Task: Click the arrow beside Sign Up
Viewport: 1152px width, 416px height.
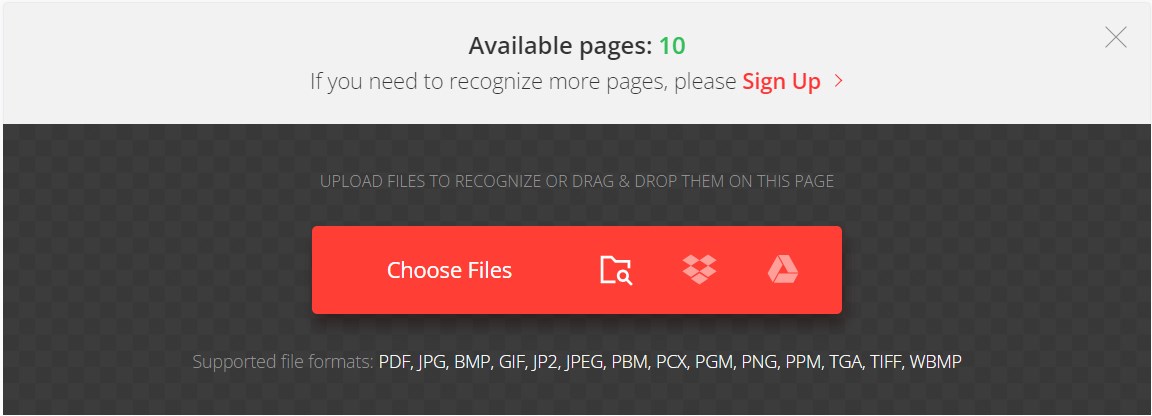Action: point(838,81)
